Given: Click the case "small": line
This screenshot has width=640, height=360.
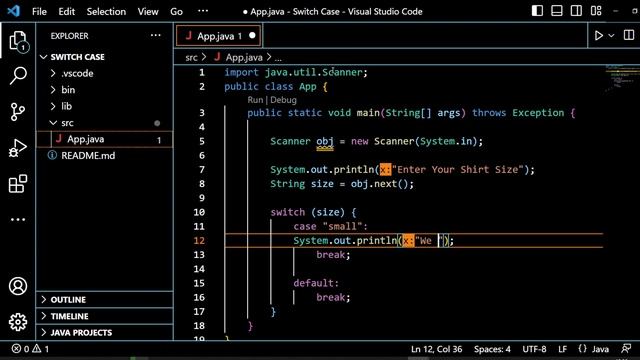Looking at the screenshot, I should pyautogui.click(x=331, y=227).
